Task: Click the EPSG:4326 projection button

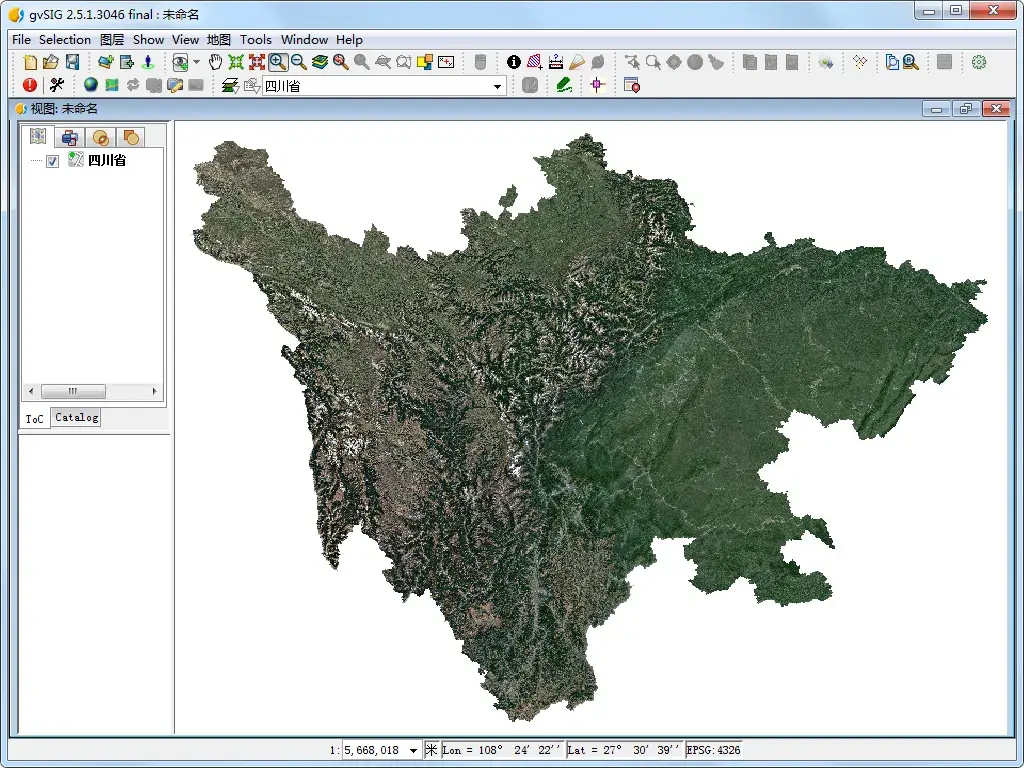Action: pos(712,749)
